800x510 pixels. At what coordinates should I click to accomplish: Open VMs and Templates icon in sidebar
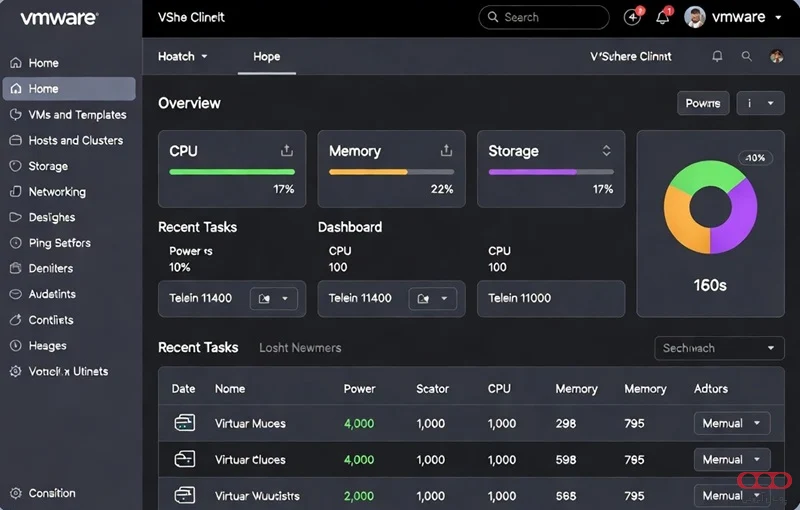pos(16,115)
